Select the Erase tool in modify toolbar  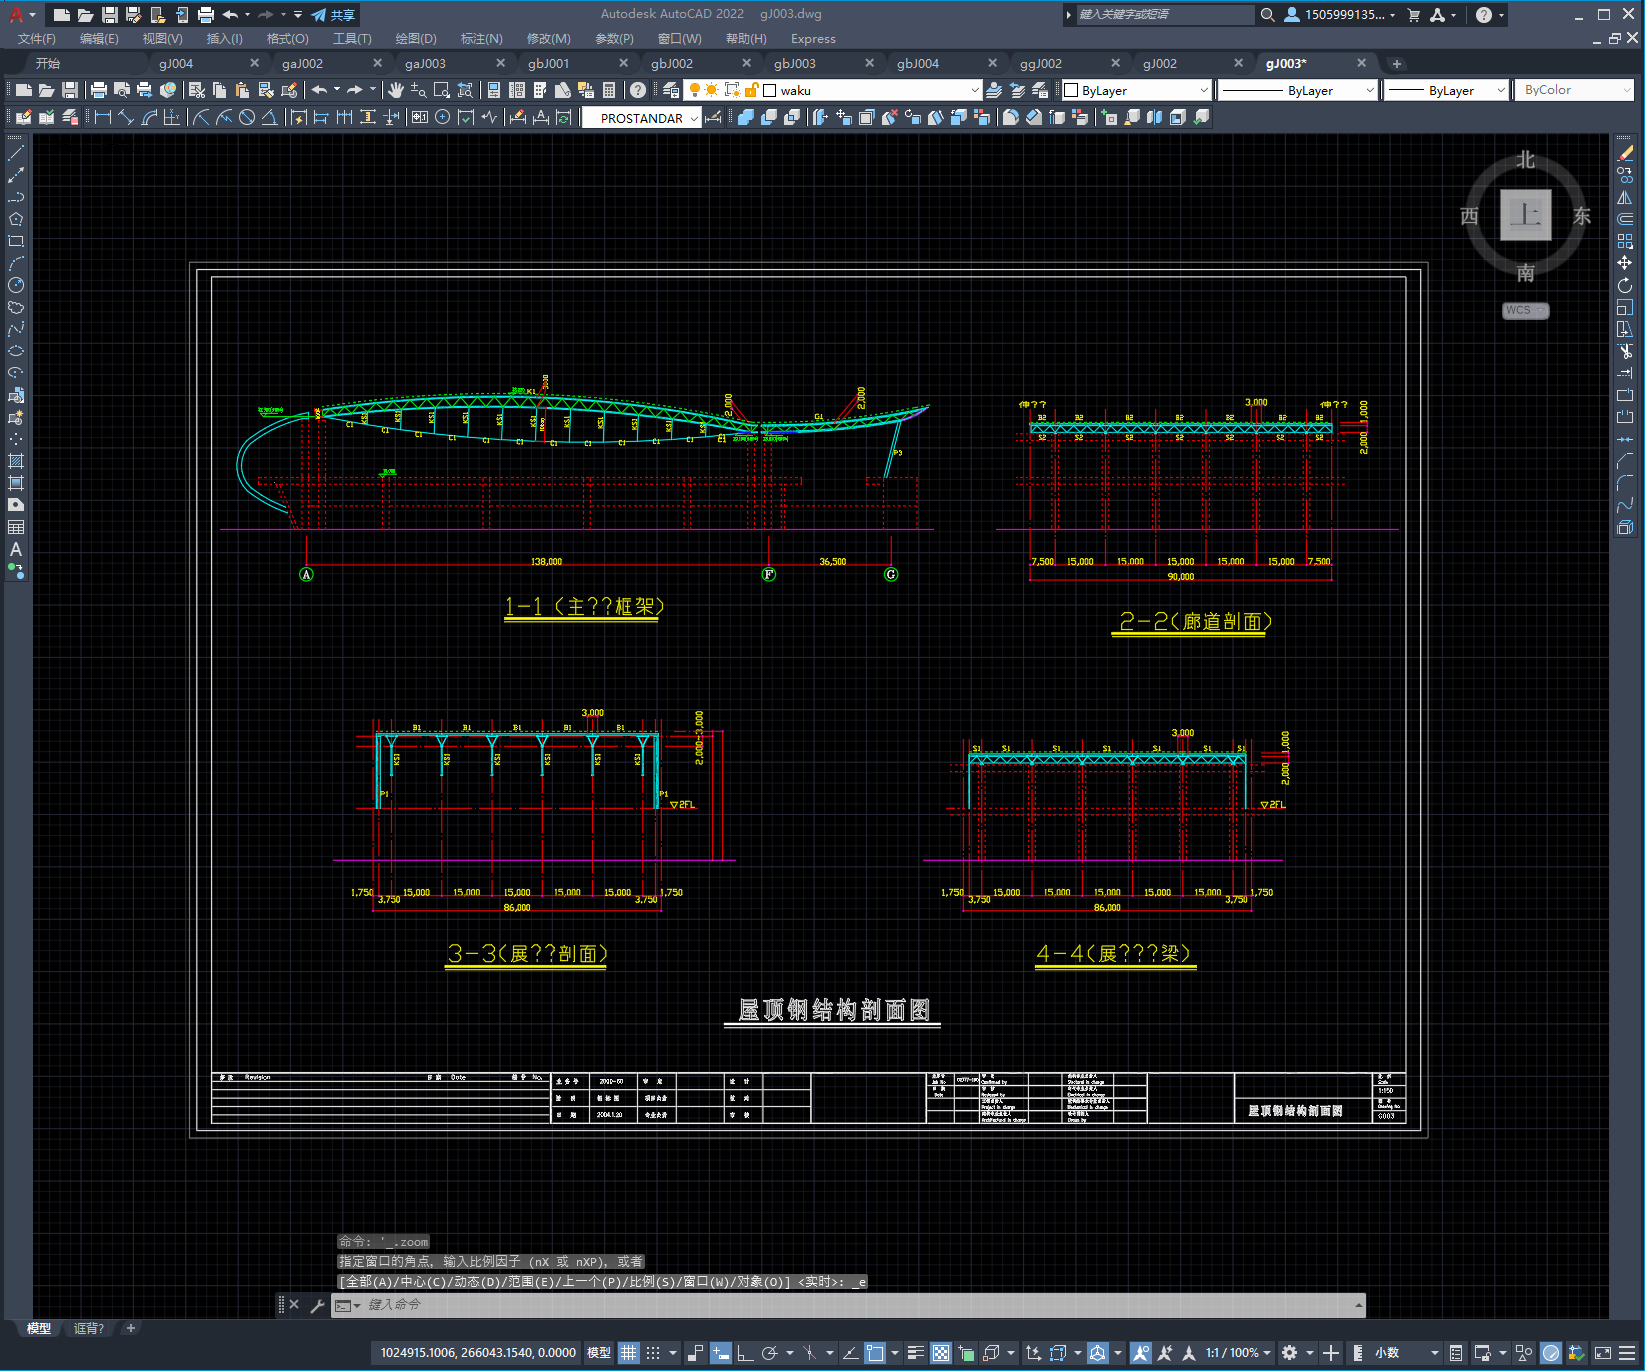point(1625,153)
